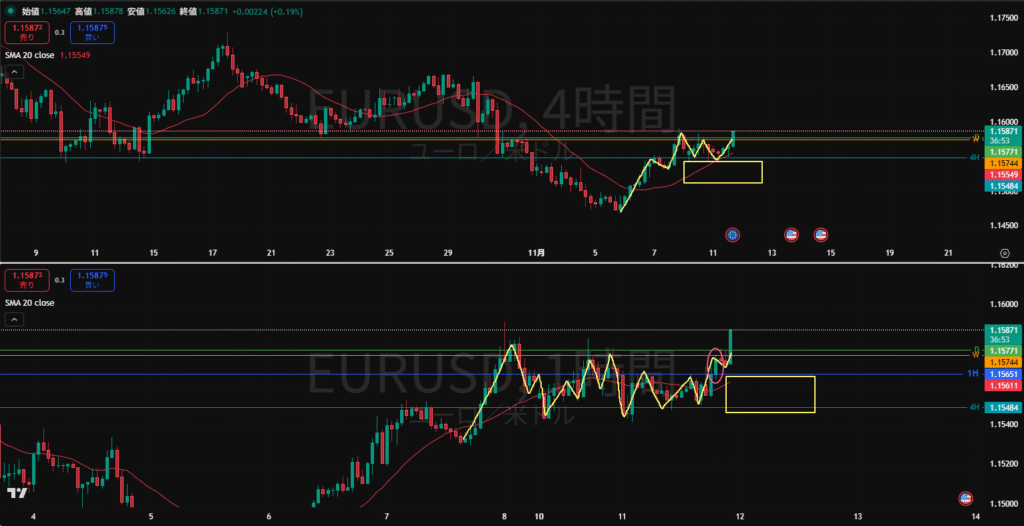Click the blue buy (買い) button in top chart
1024x526 pixels.
92,32
